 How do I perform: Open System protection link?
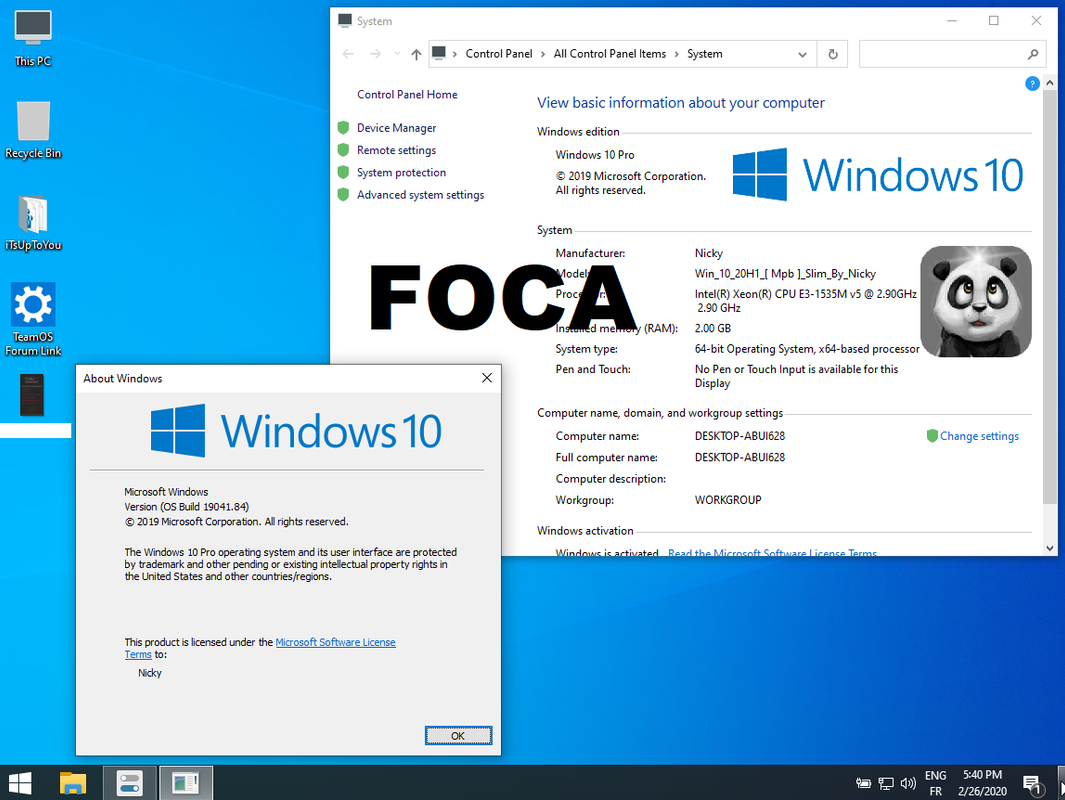[401, 172]
